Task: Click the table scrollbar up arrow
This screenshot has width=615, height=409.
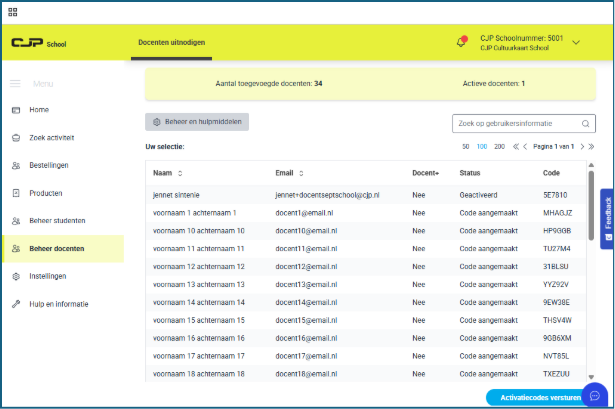Action: [x=591, y=165]
